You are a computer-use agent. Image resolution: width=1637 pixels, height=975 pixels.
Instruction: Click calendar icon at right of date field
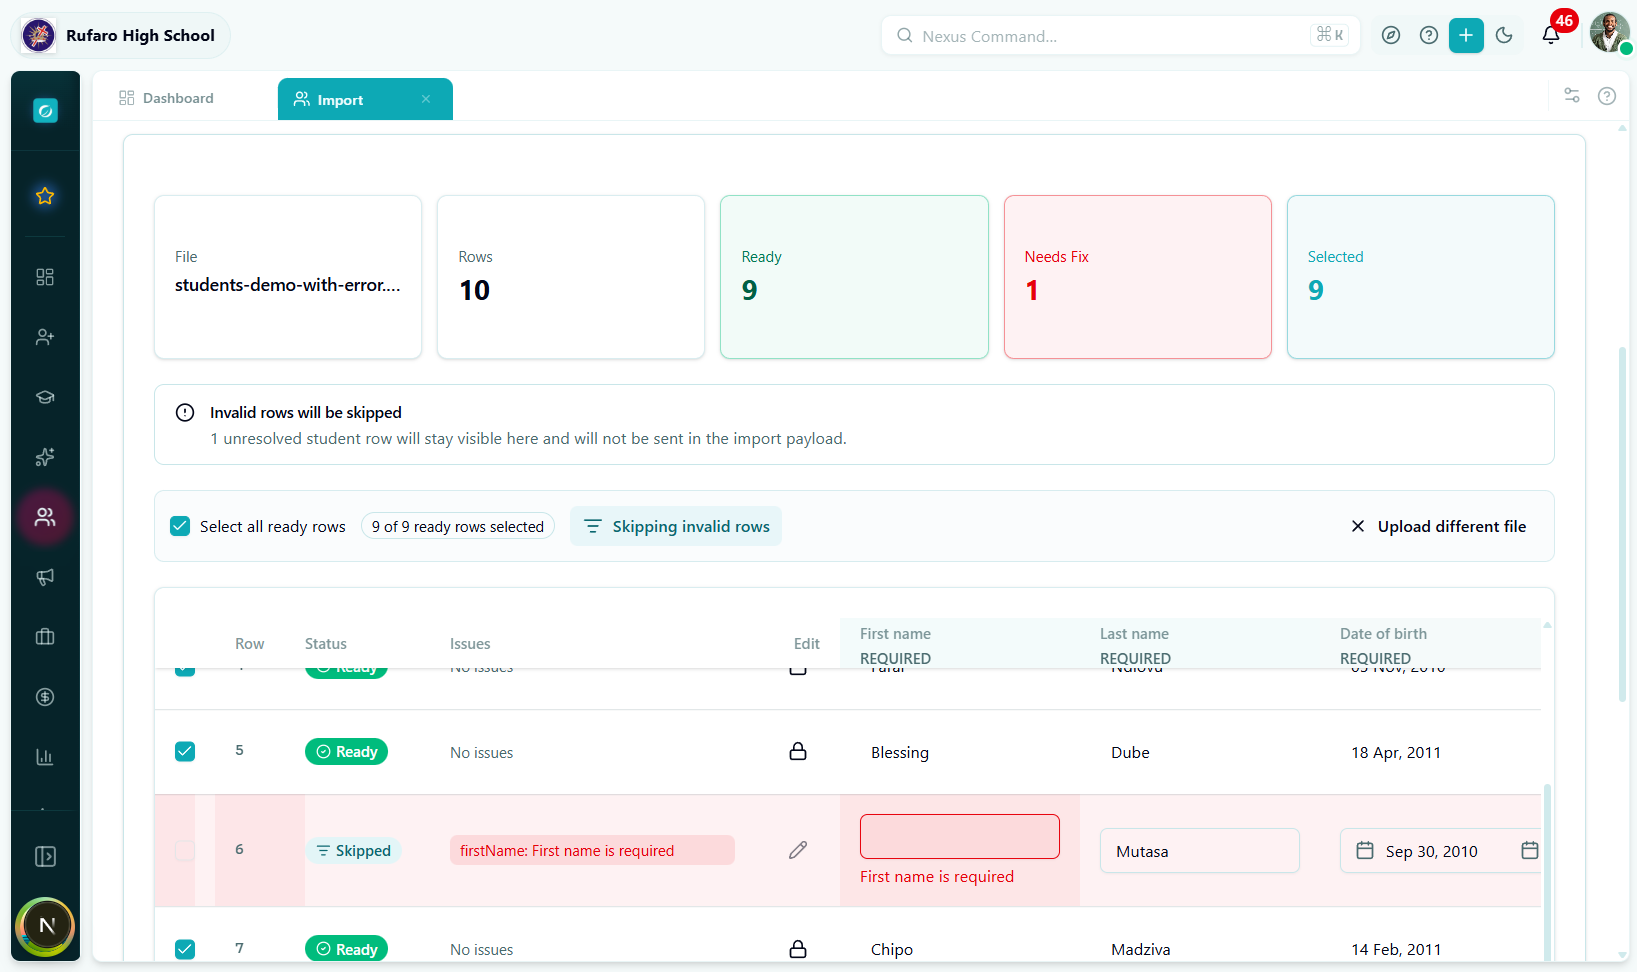click(1529, 850)
